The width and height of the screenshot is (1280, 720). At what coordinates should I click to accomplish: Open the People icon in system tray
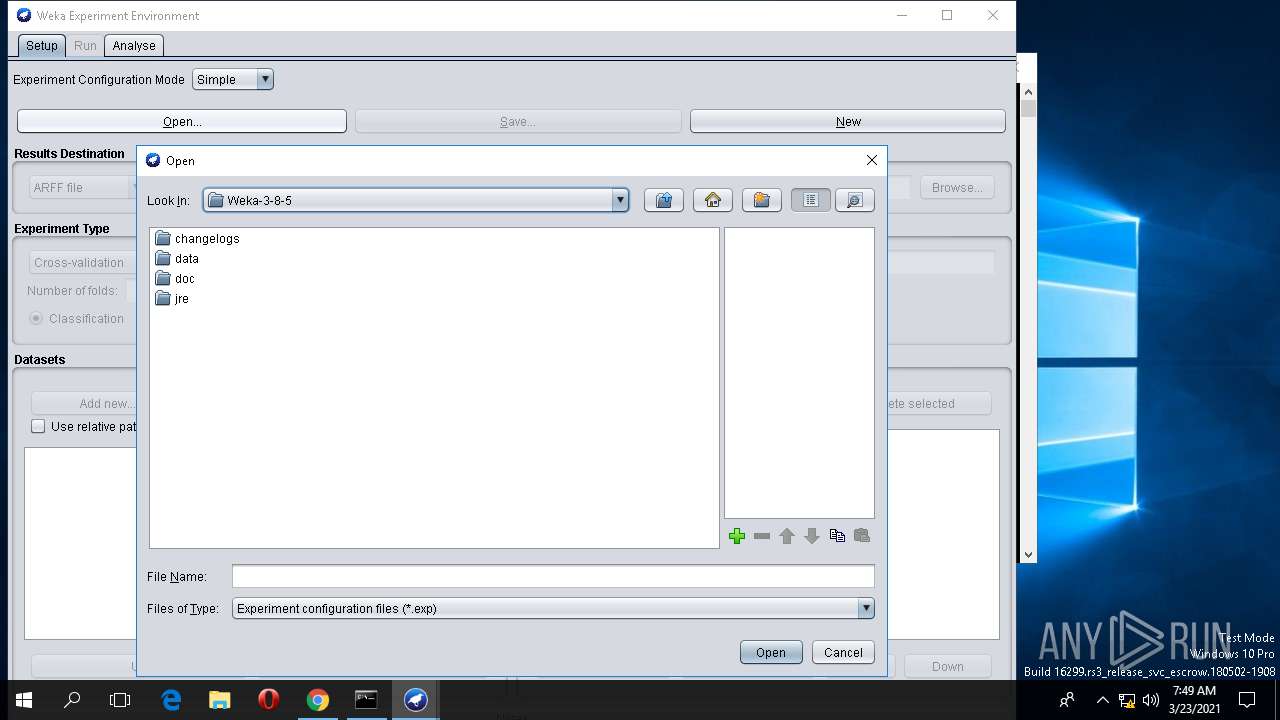click(1067, 700)
